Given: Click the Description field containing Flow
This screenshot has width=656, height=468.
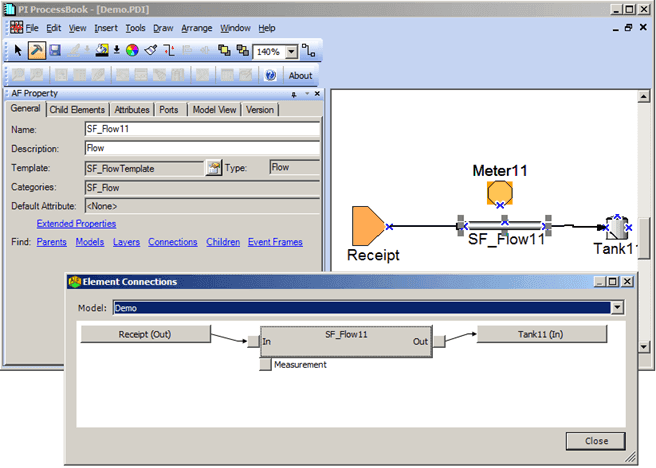Looking at the screenshot, I should pyautogui.click(x=202, y=148).
